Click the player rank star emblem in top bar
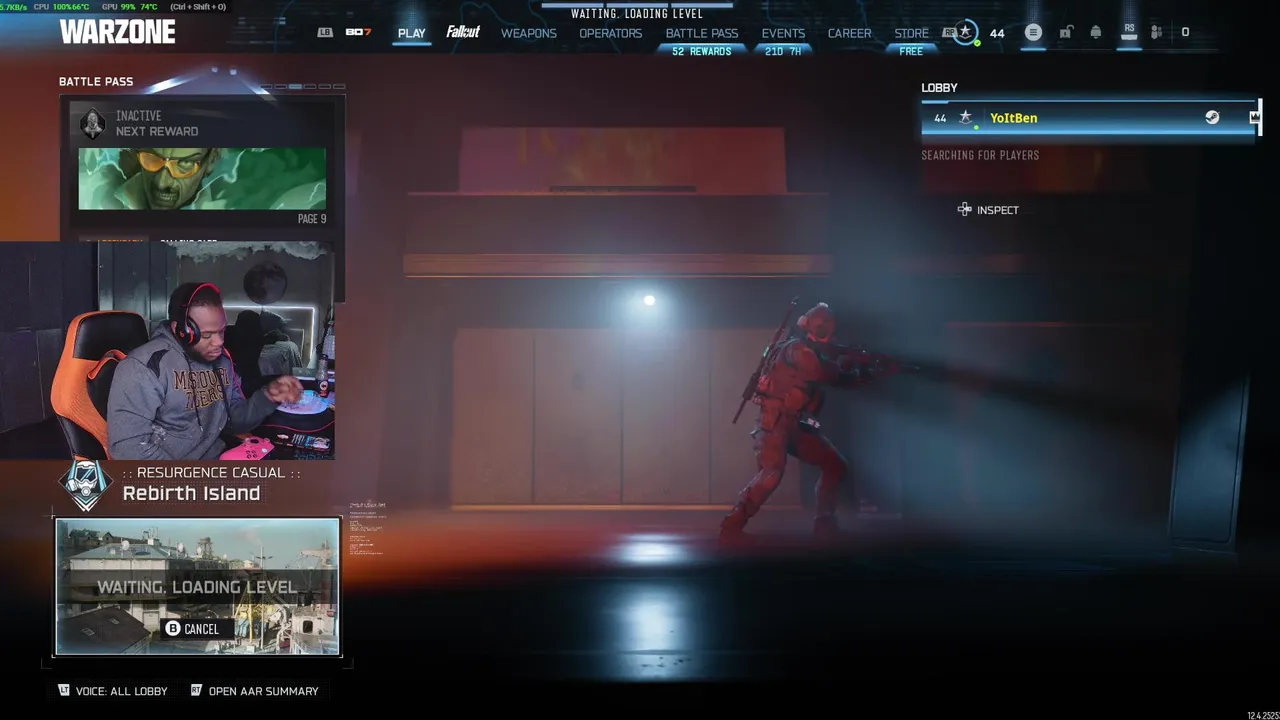Screen dimensions: 1280x720 964,32
